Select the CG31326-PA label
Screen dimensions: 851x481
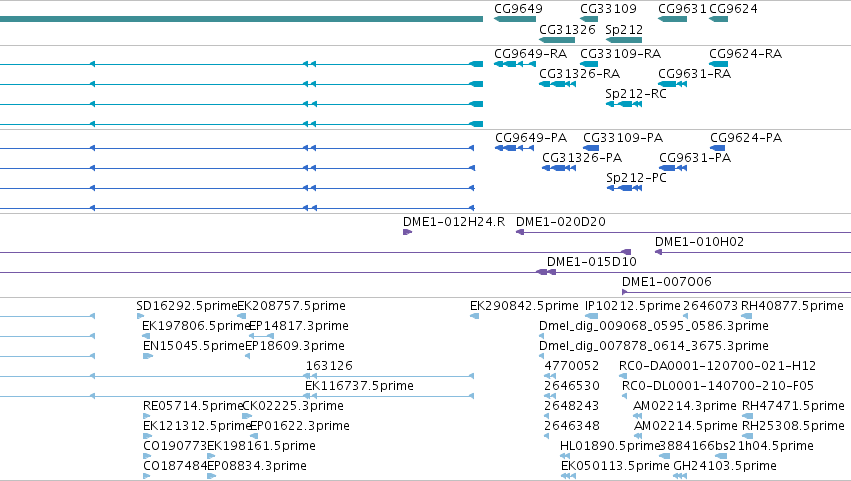click(582, 158)
